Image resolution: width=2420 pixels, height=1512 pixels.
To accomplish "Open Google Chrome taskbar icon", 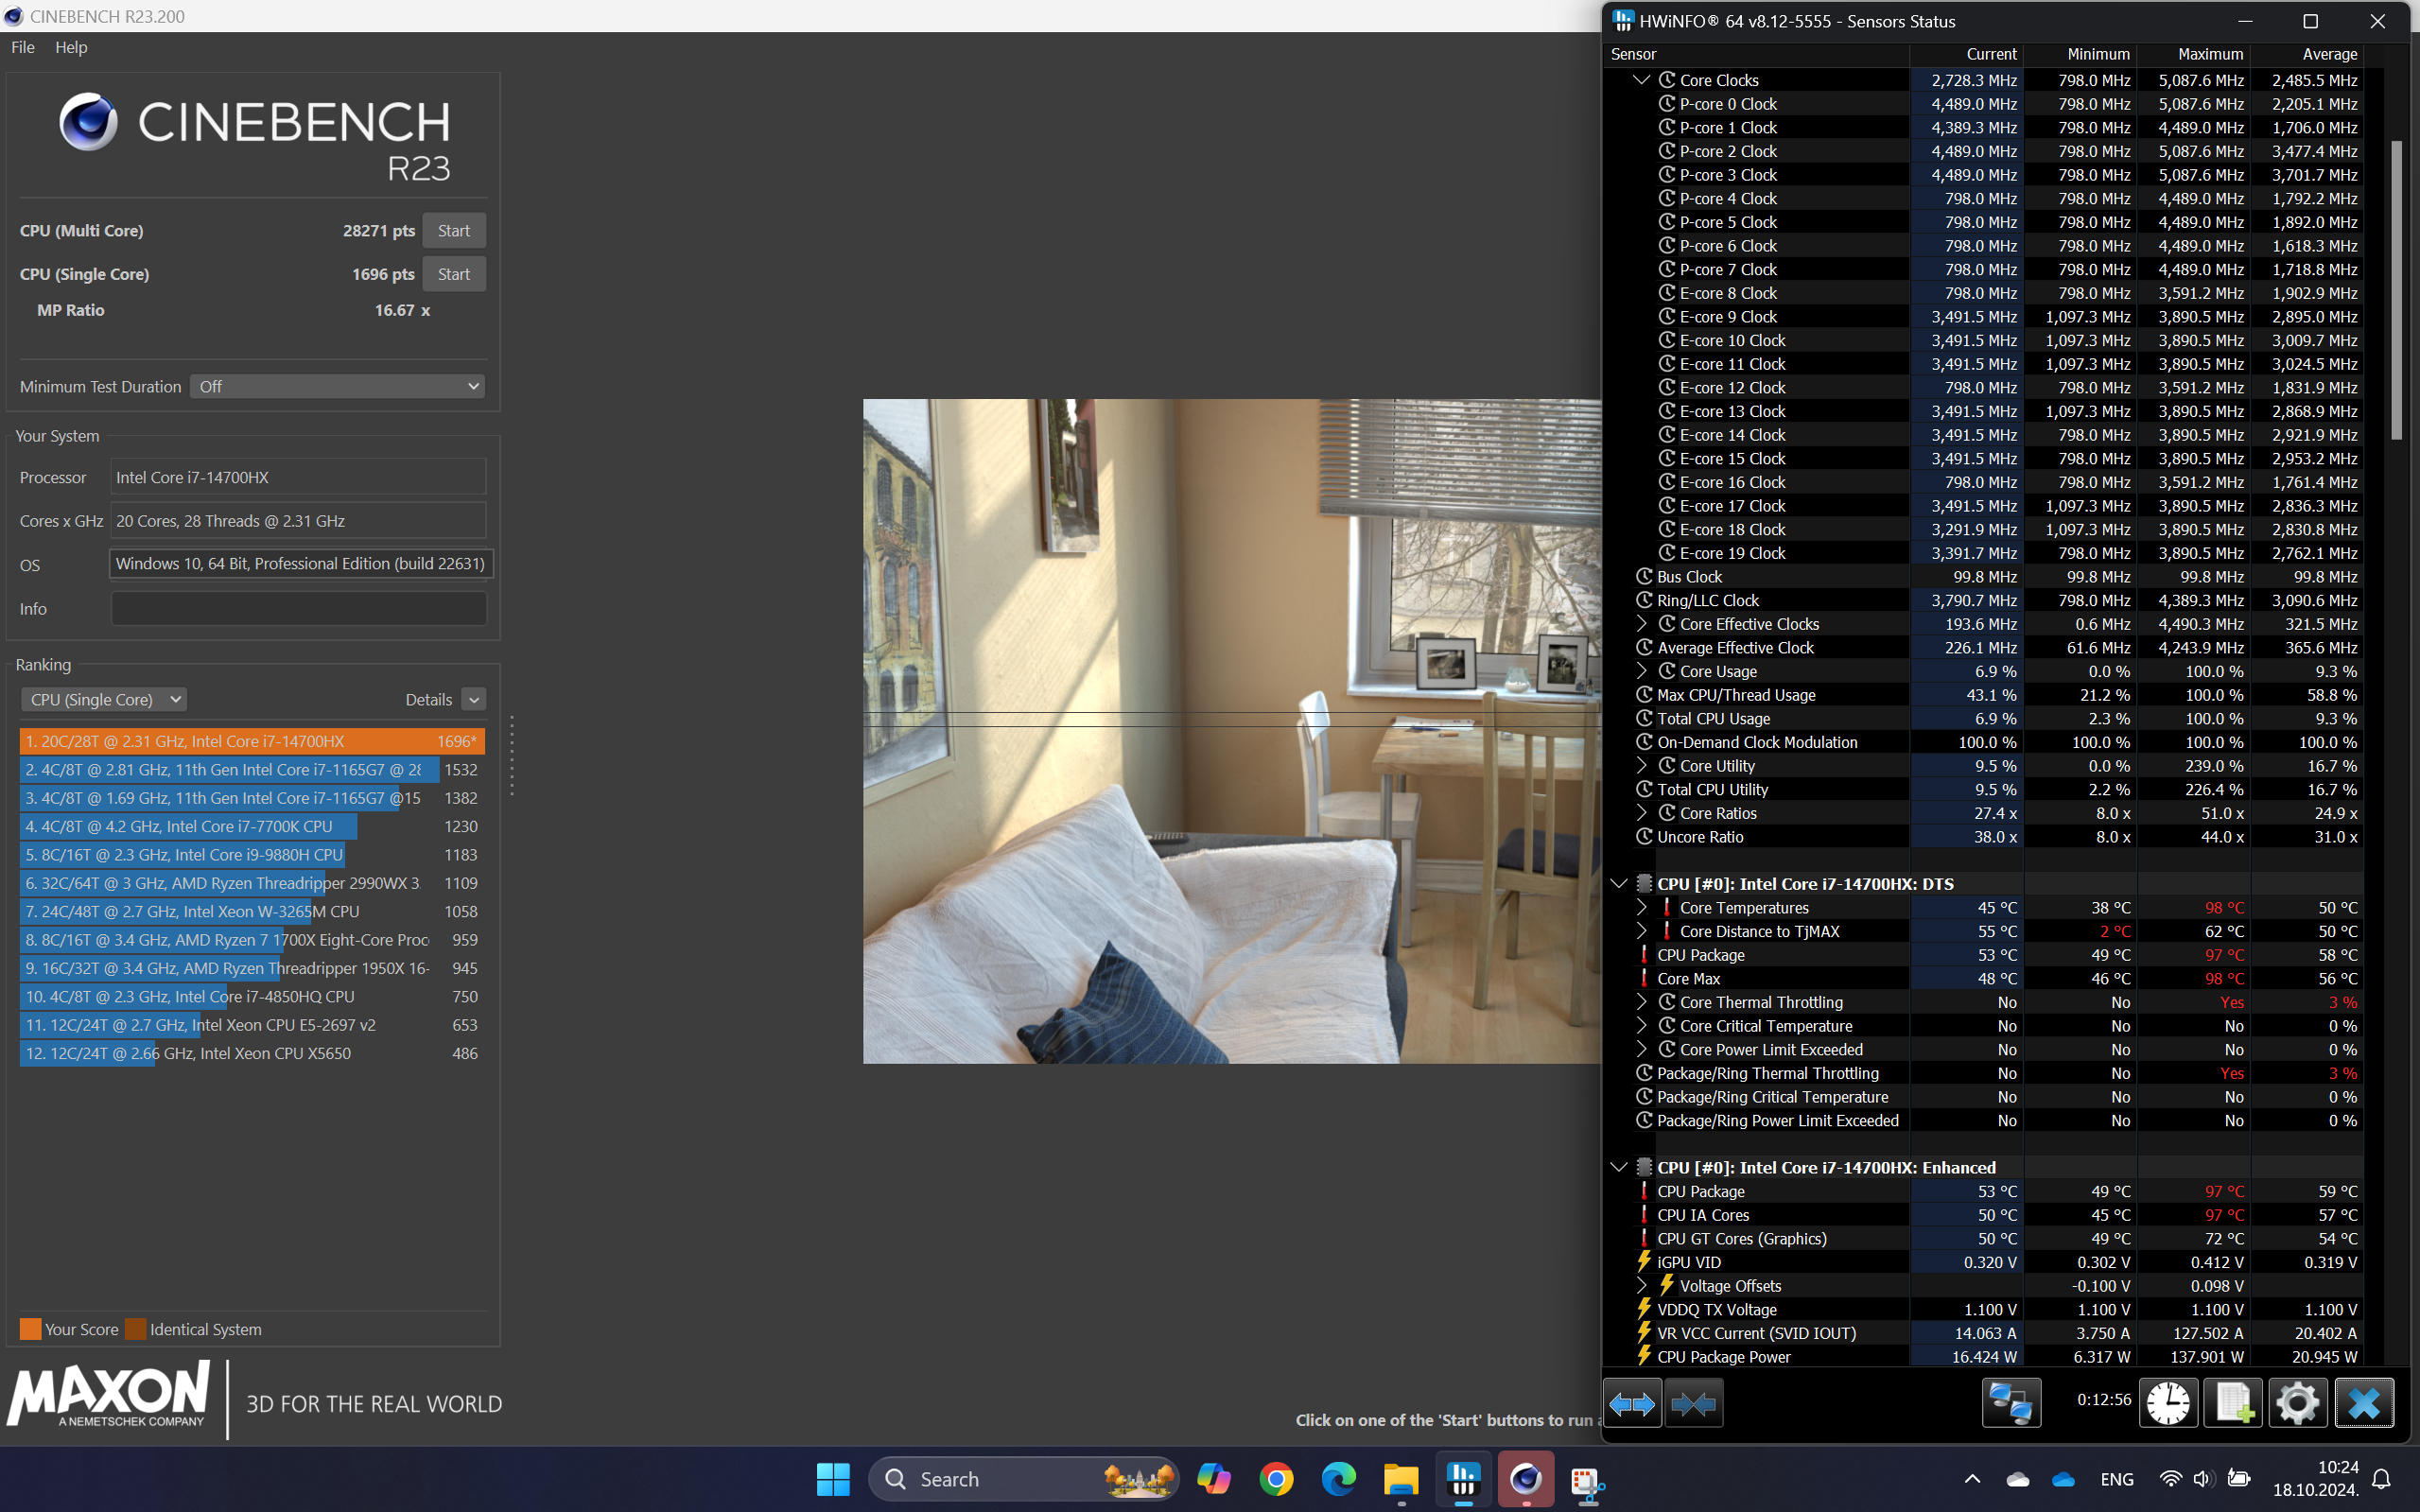I will [x=1276, y=1479].
